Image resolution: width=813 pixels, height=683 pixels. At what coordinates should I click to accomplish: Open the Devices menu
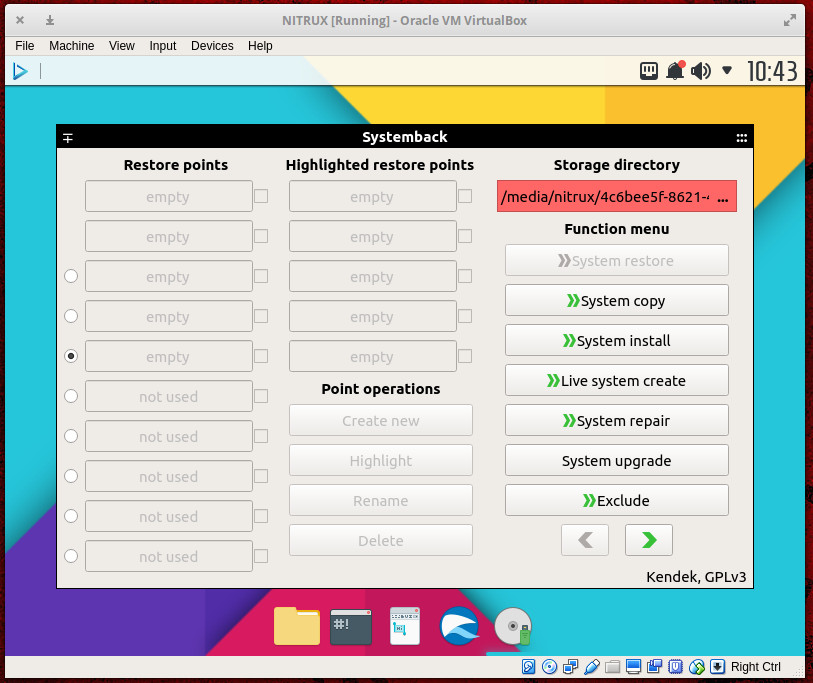212,46
